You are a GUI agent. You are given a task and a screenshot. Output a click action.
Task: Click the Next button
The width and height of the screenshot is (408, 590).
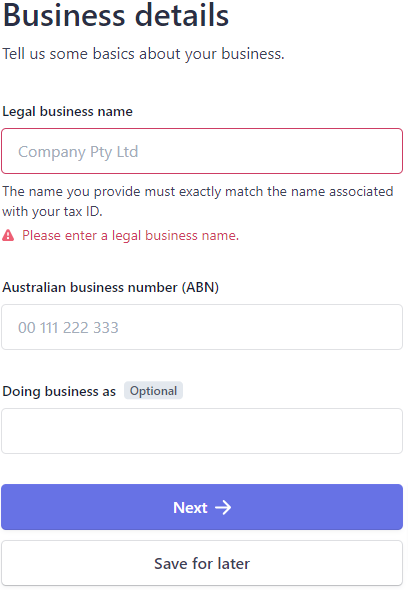click(202, 507)
